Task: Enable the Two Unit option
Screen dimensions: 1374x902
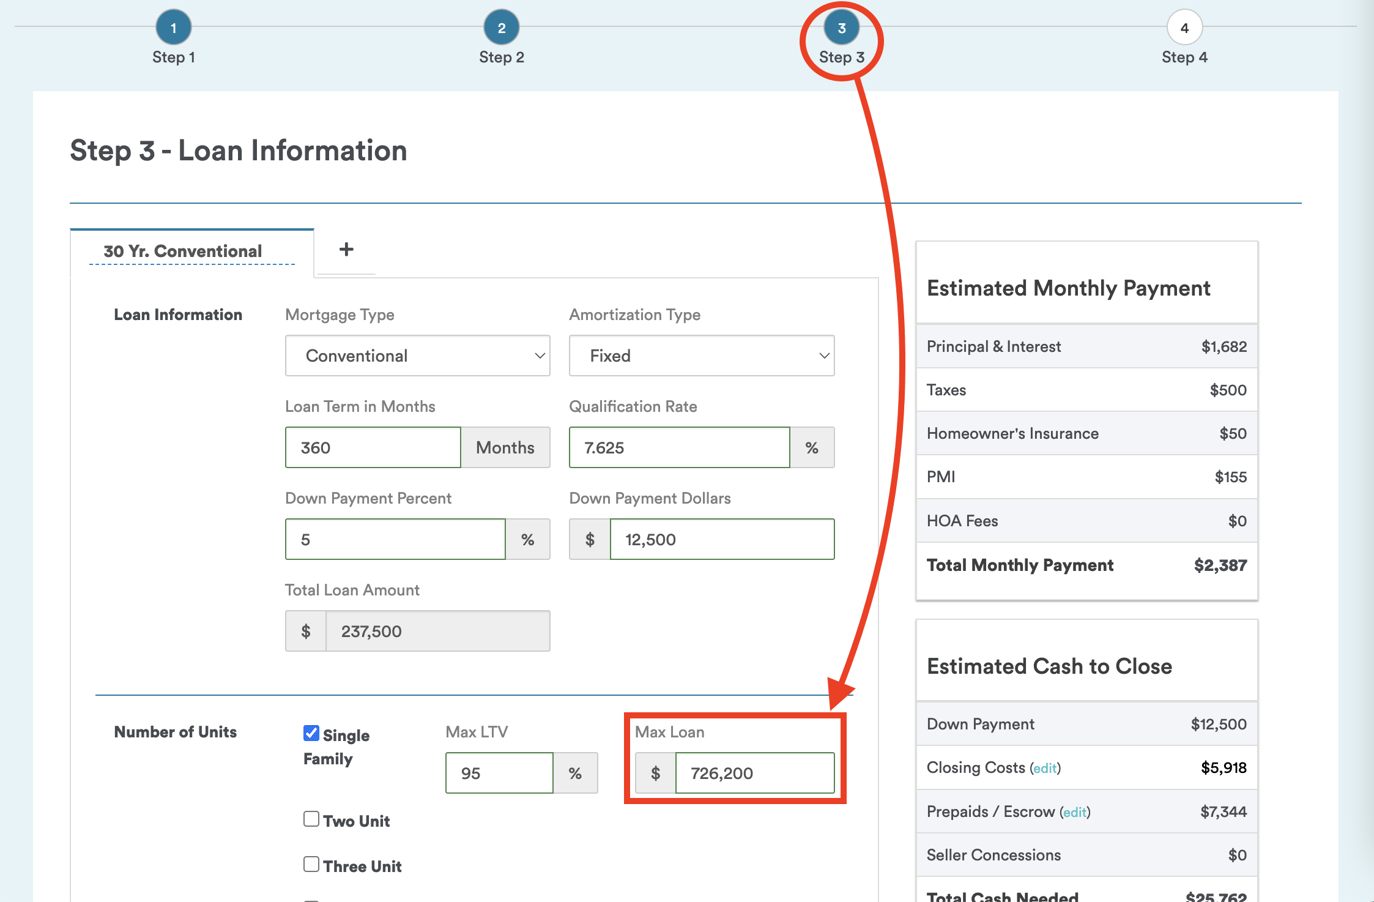Action: click(x=311, y=819)
